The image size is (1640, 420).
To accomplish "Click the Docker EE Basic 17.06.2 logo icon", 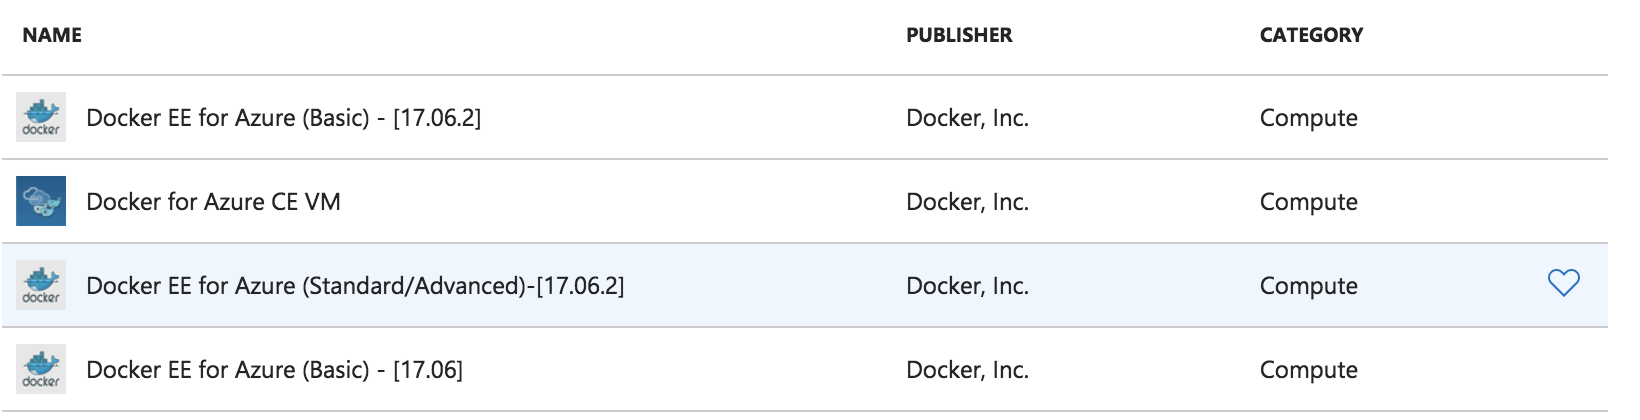I will (x=41, y=117).
